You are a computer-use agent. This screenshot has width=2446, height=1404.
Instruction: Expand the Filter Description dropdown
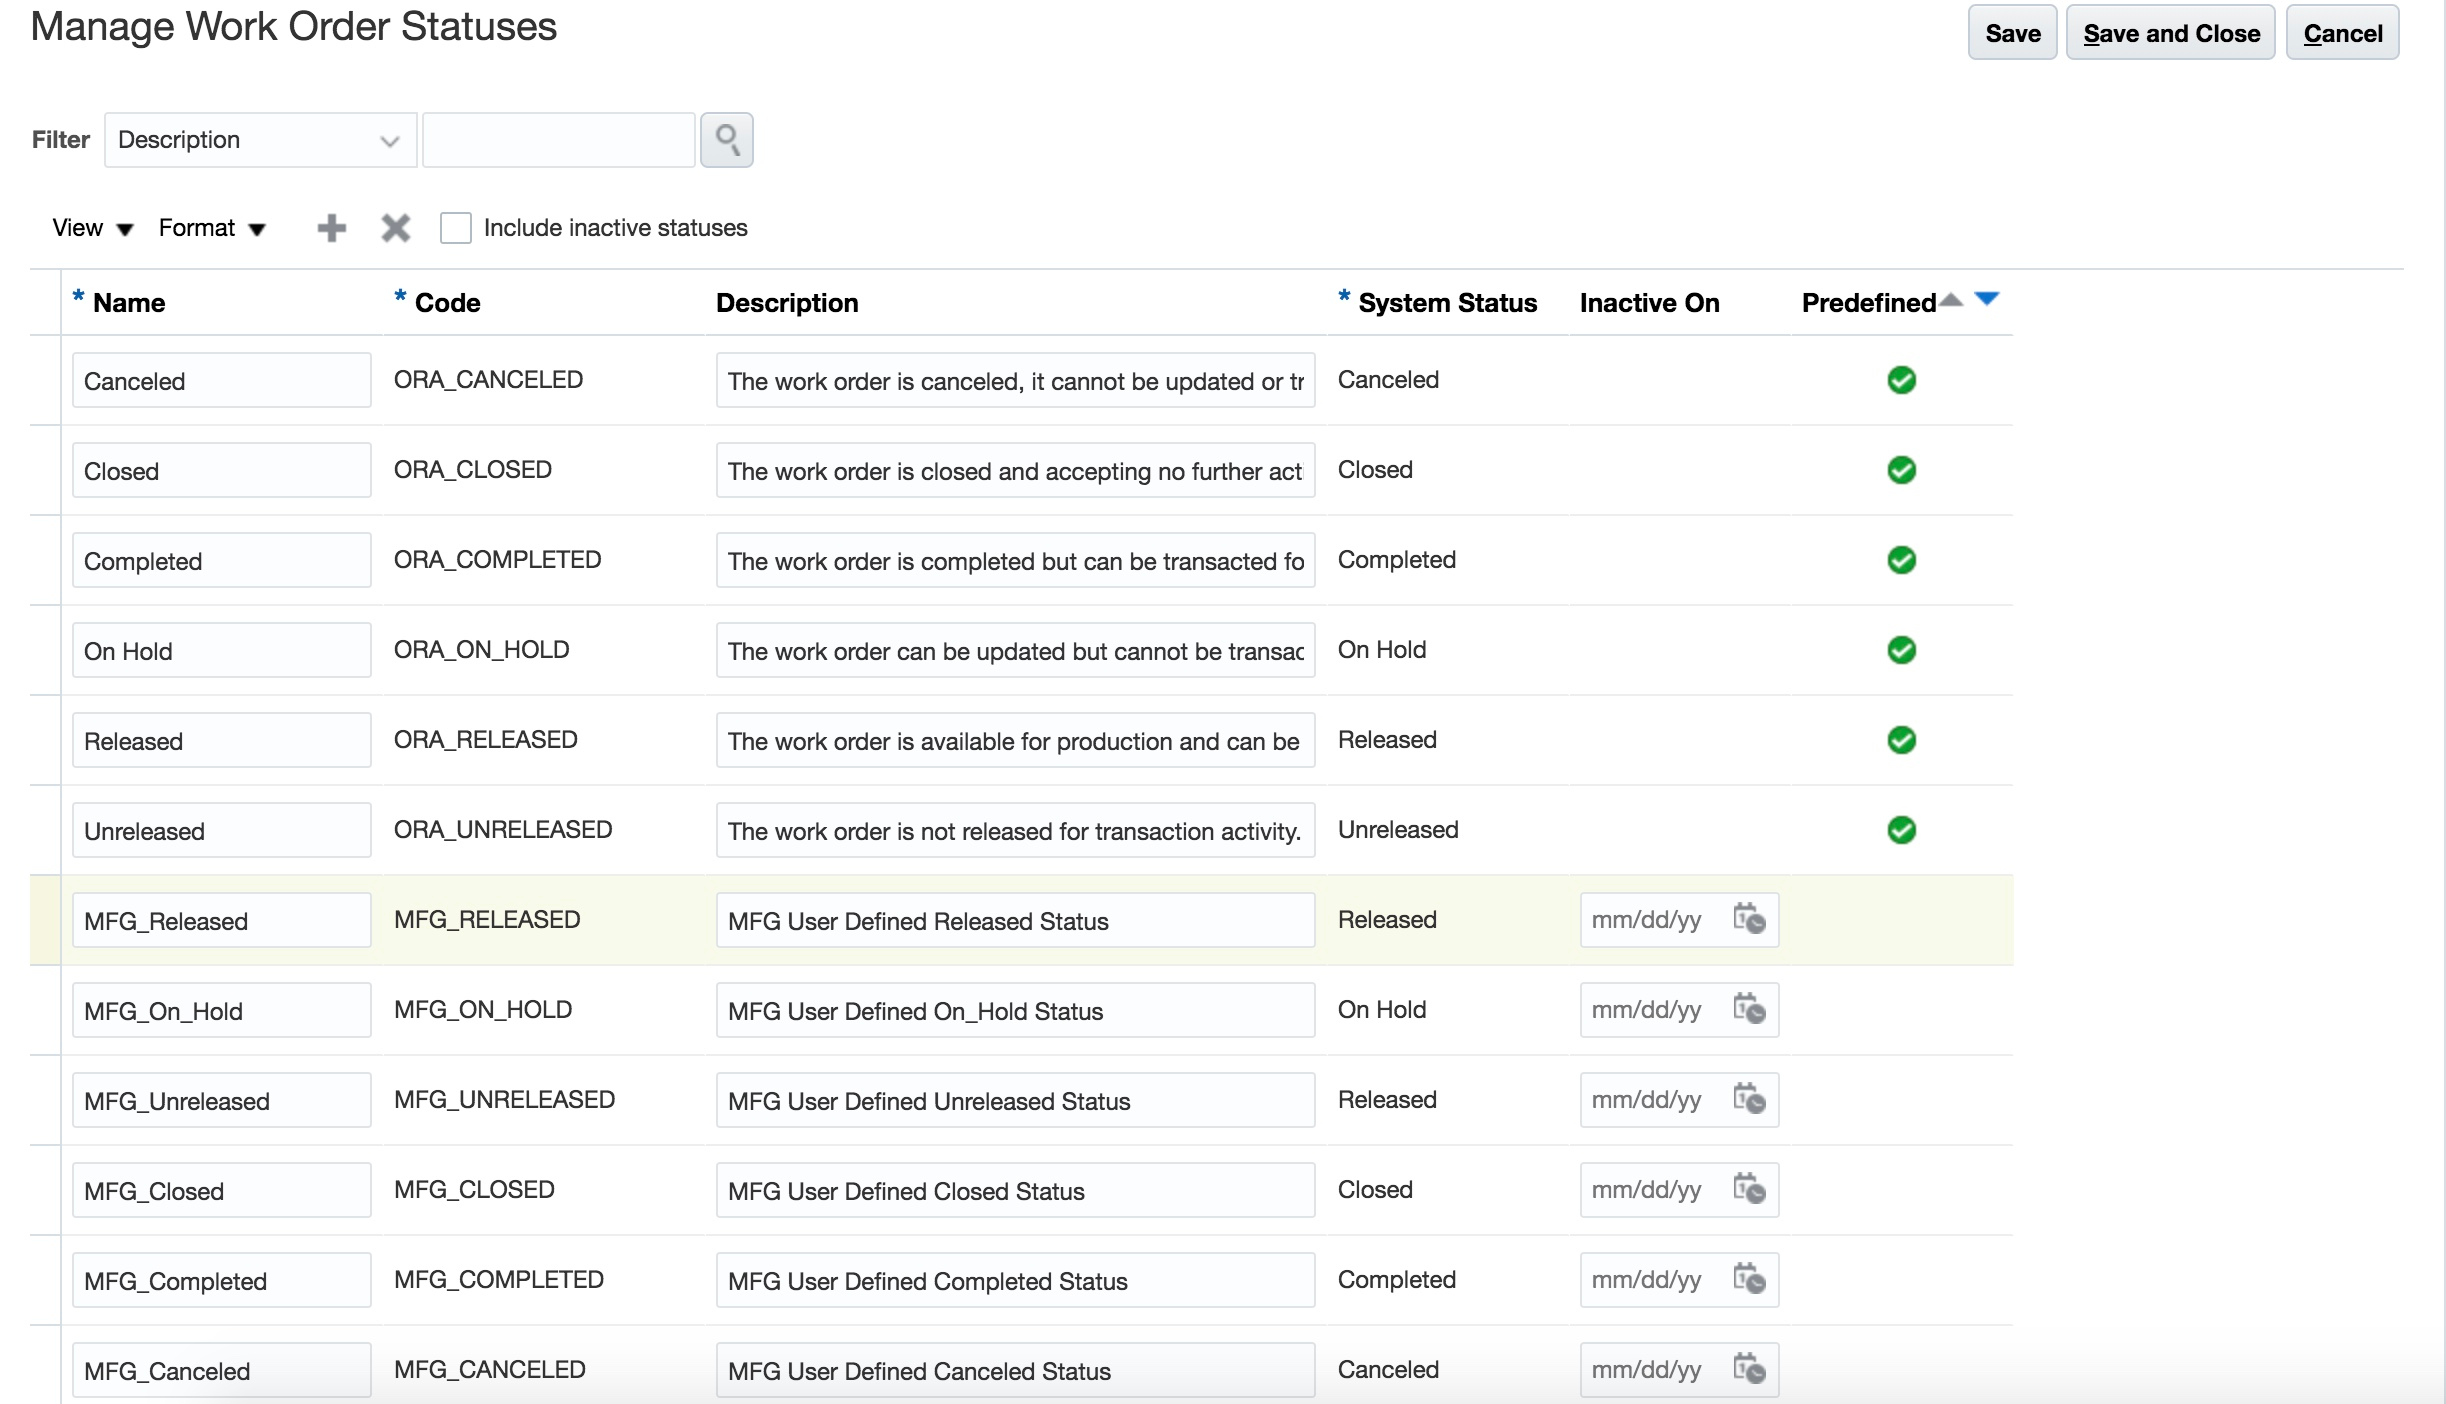point(389,141)
